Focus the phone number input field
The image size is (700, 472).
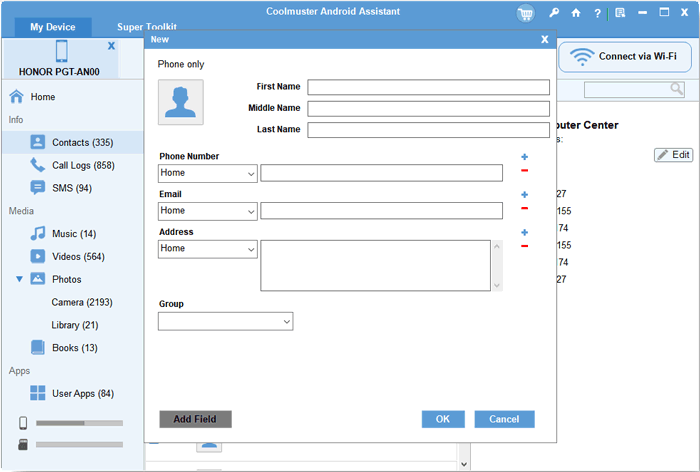pos(381,173)
